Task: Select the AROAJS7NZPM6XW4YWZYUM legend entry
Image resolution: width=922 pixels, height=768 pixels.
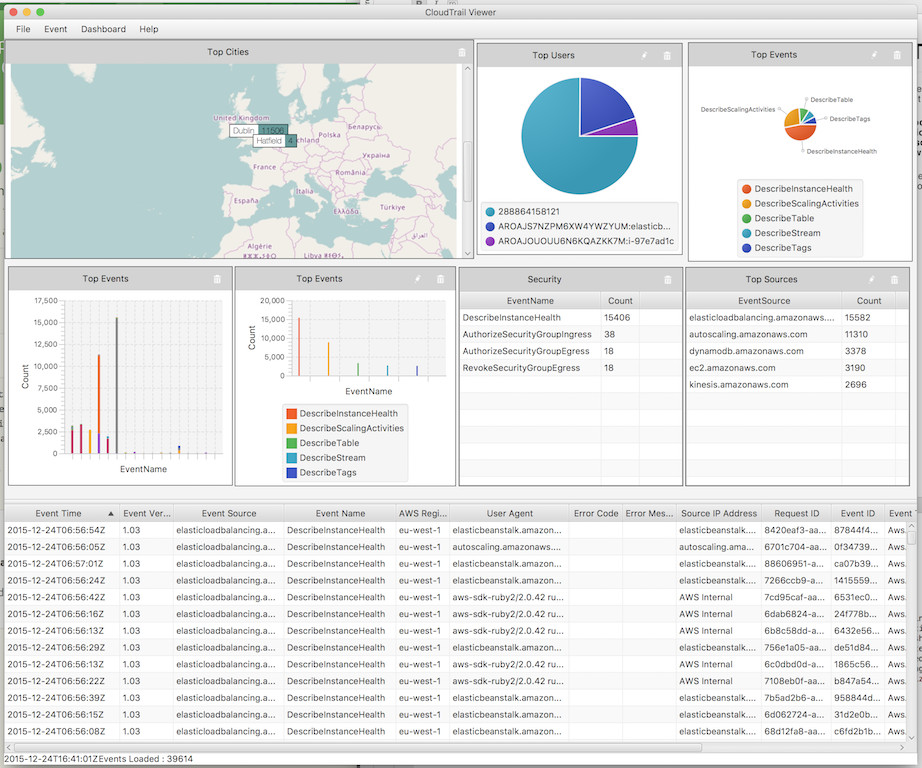Action: click(x=578, y=226)
